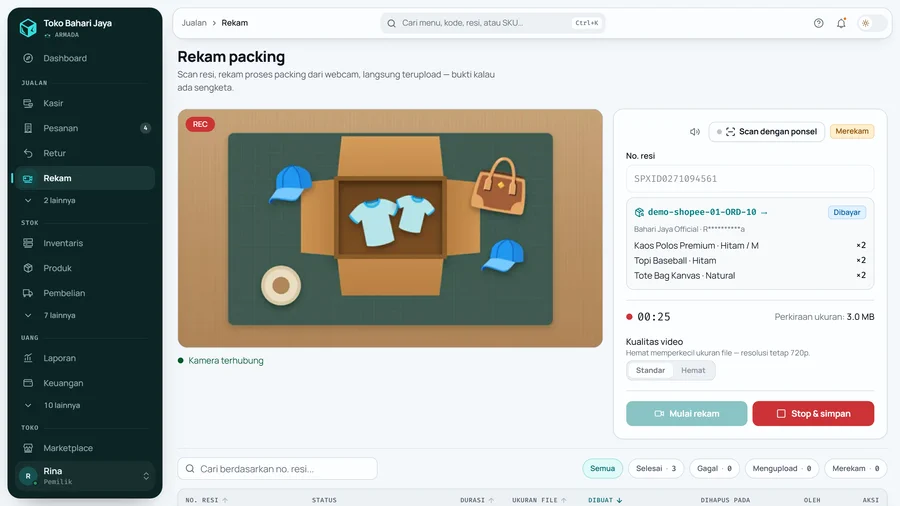Click the search magnifier icon in top bar
The image size is (900, 506).
(391, 24)
